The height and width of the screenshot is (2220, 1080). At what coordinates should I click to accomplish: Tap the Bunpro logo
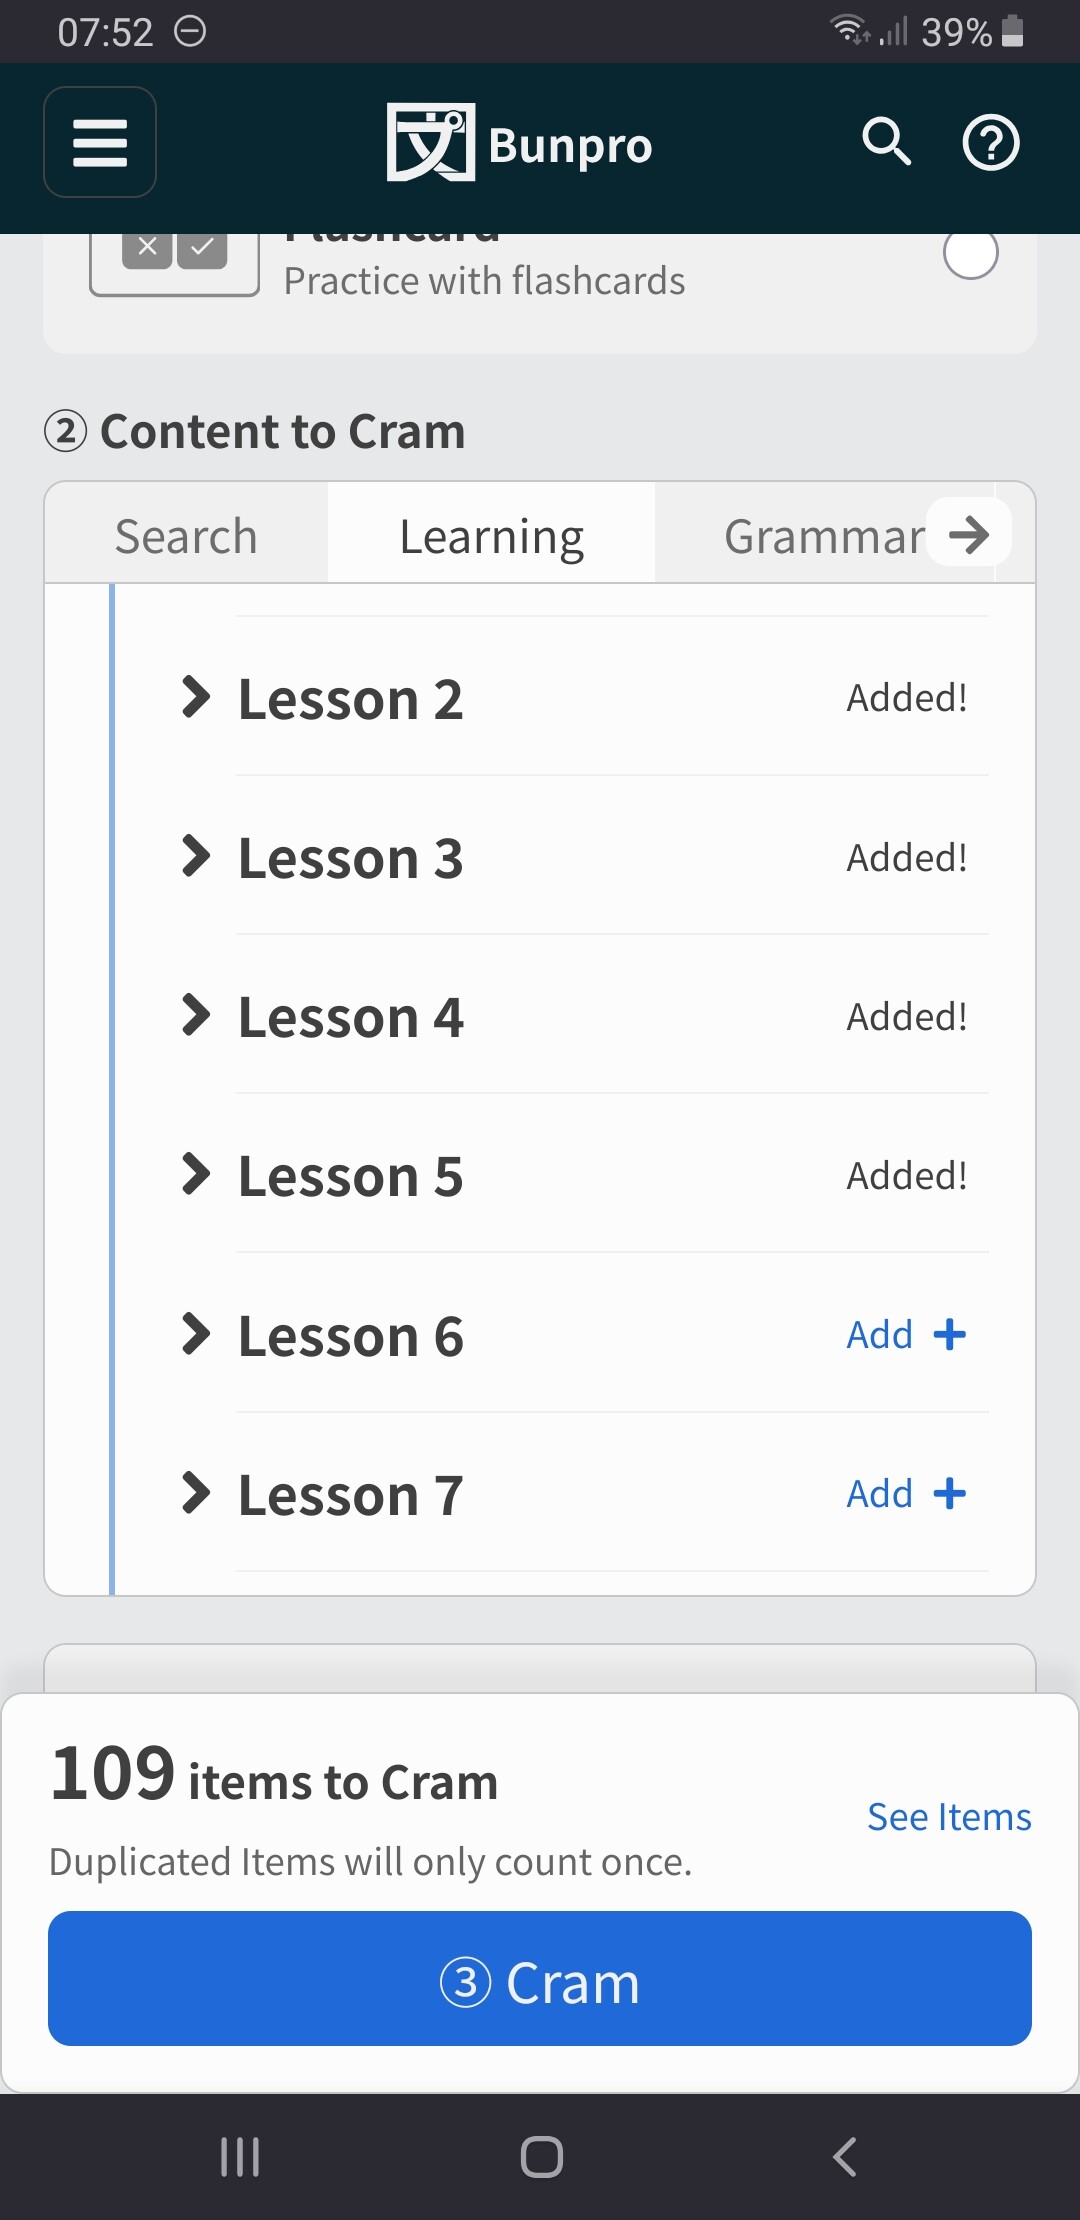click(520, 143)
